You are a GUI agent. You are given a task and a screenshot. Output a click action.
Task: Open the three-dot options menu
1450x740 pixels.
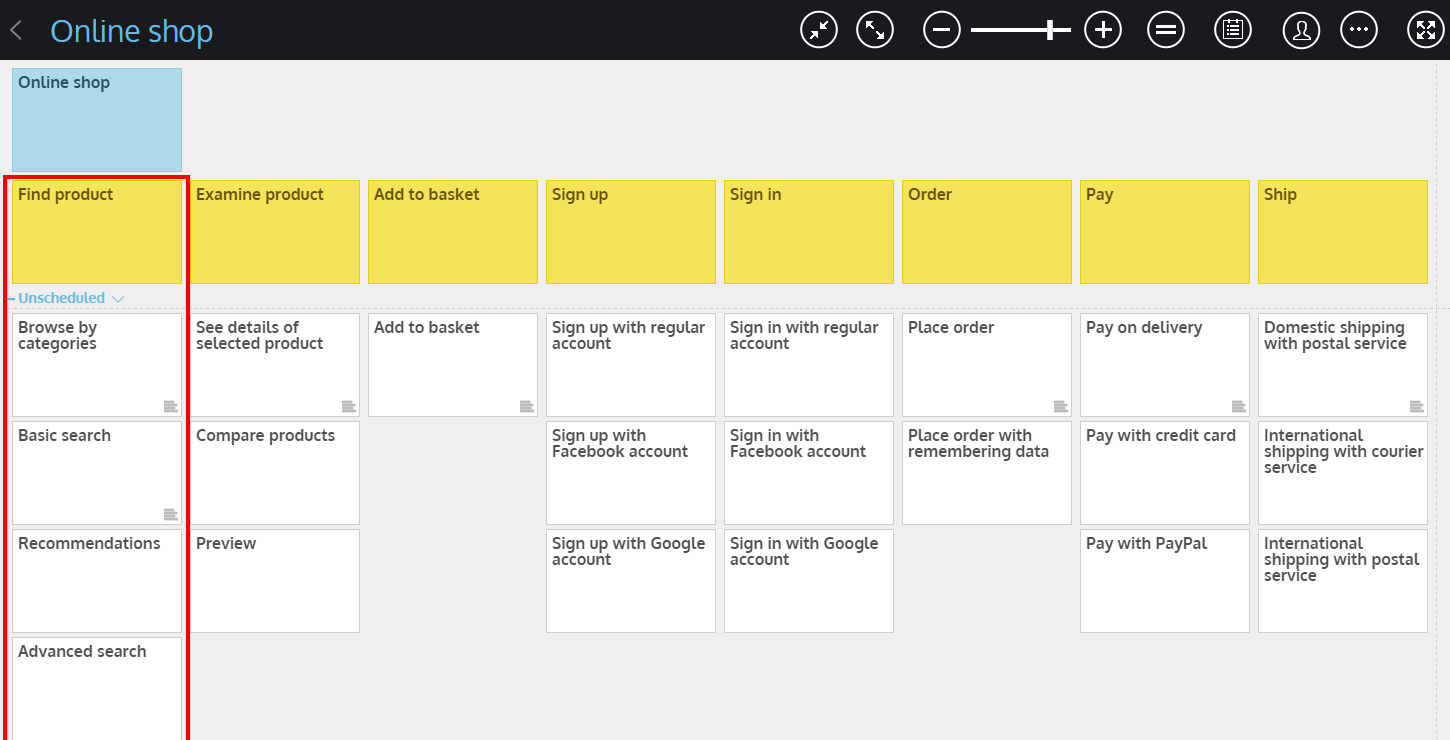click(1359, 29)
